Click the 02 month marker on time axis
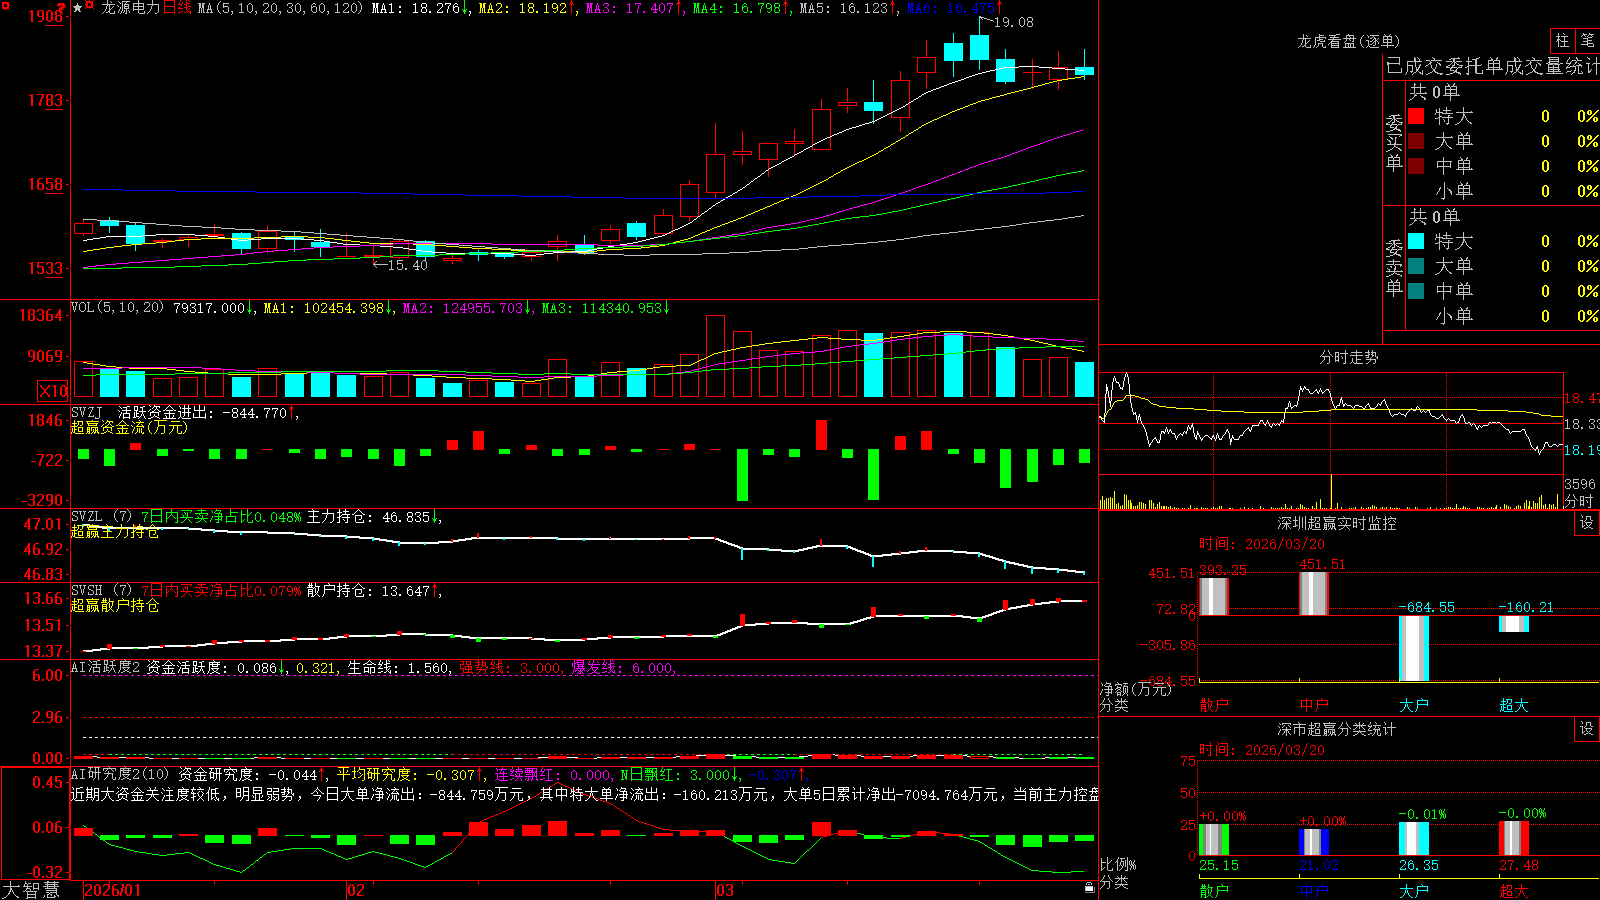Viewport: 1600px width, 900px height. pos(356,890)
